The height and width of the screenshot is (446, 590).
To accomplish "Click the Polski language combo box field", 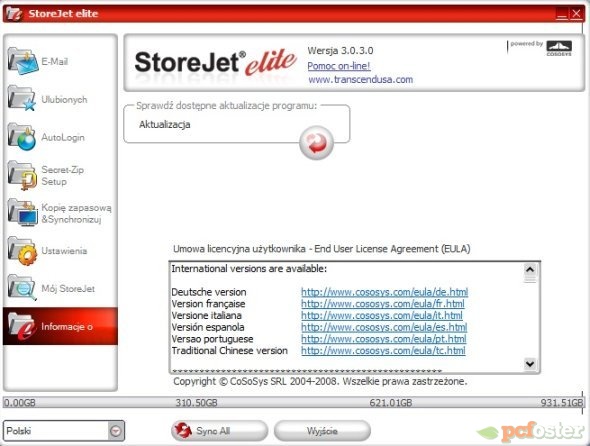I will coord(64,431).
